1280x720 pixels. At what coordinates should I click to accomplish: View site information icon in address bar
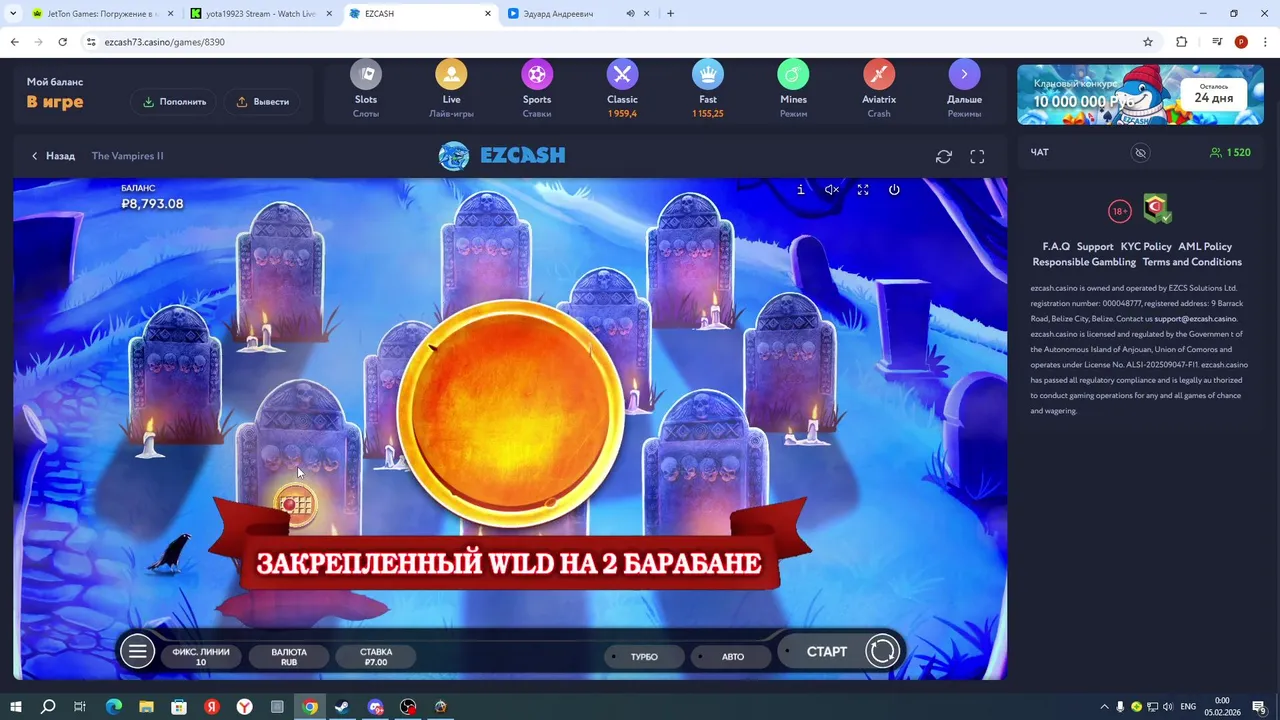[91, 42]
